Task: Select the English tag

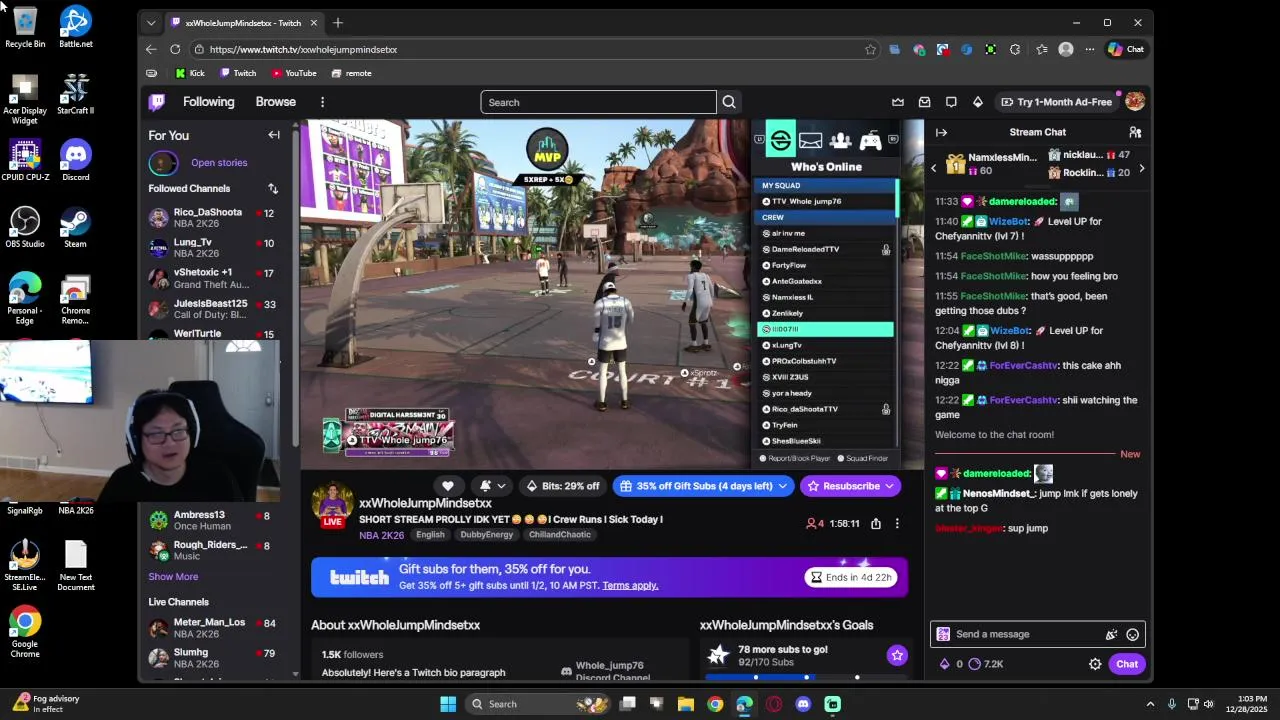Action: tap(430, 535)
